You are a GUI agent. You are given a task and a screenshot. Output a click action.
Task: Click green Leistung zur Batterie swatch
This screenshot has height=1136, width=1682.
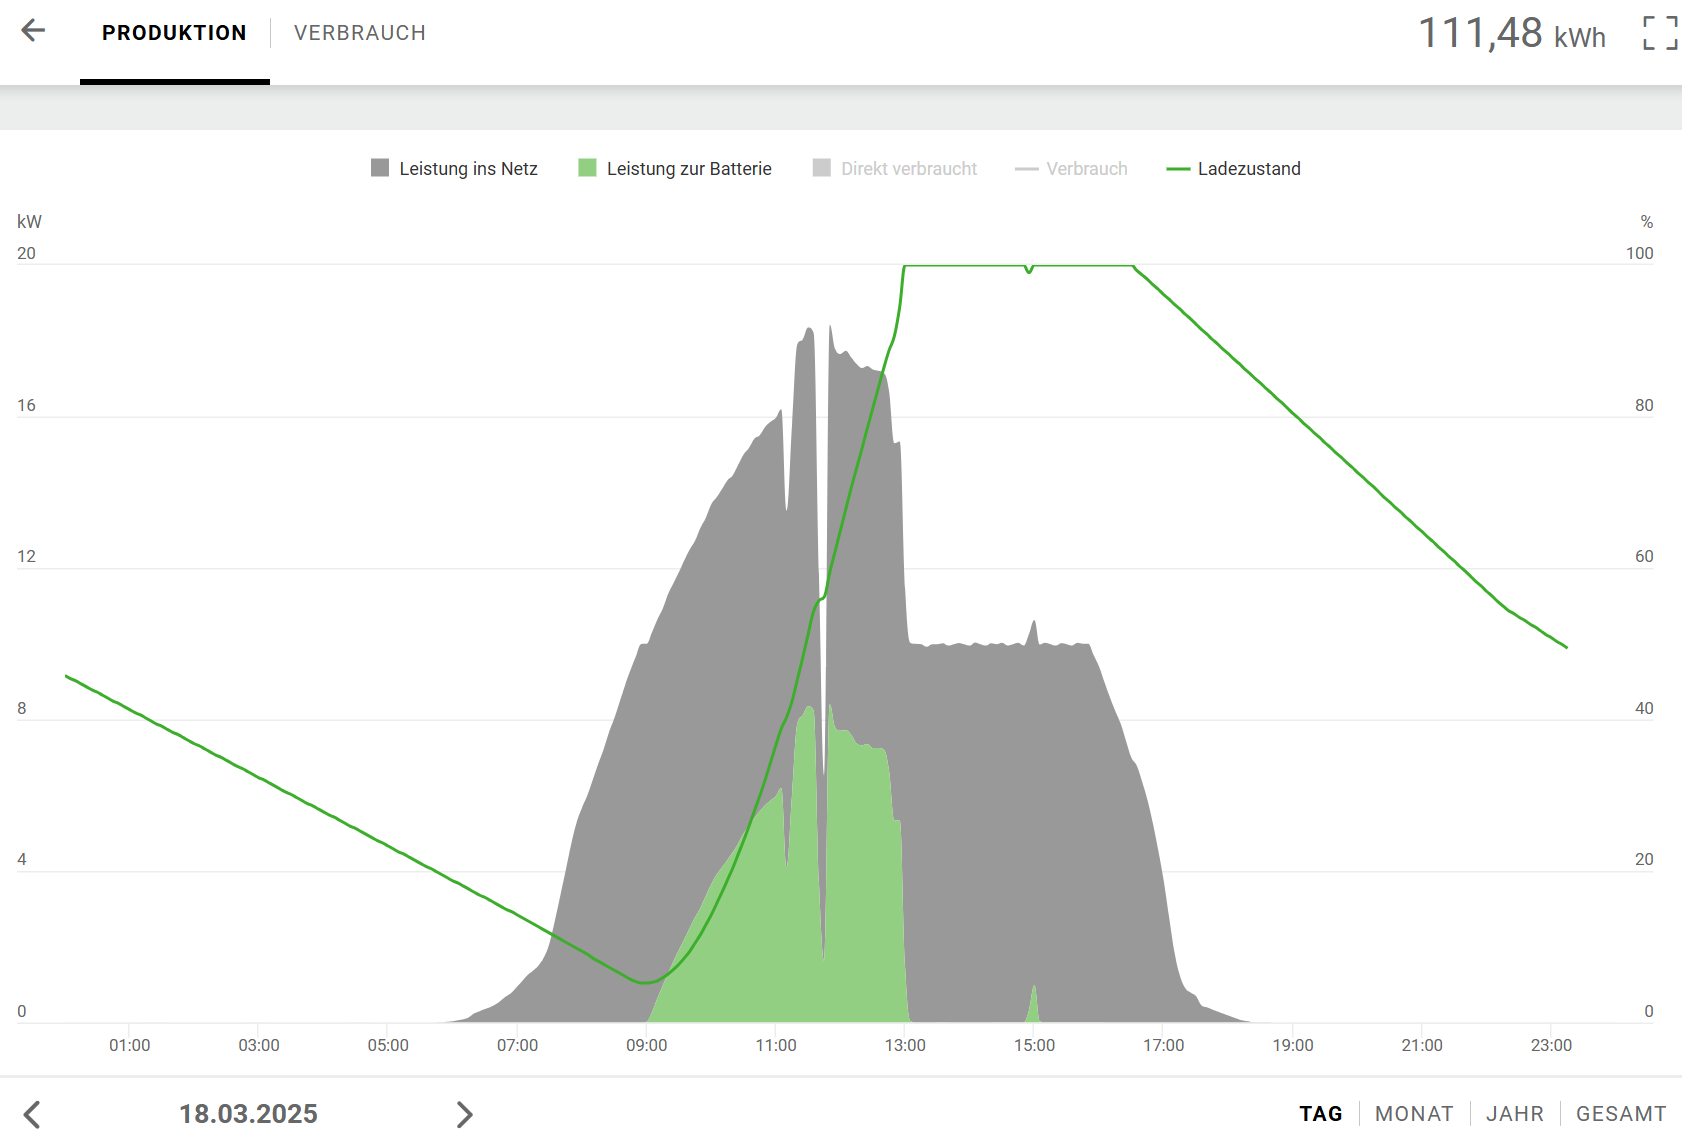[587, 168]
